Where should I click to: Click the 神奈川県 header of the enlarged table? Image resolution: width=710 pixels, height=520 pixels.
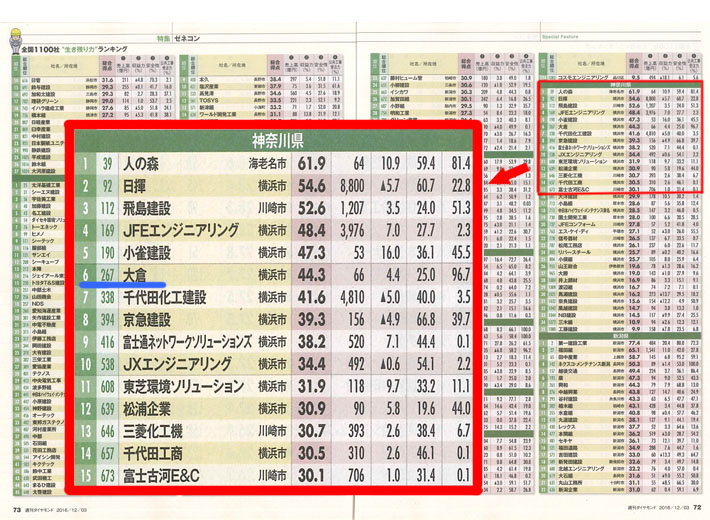pos(278,141)
